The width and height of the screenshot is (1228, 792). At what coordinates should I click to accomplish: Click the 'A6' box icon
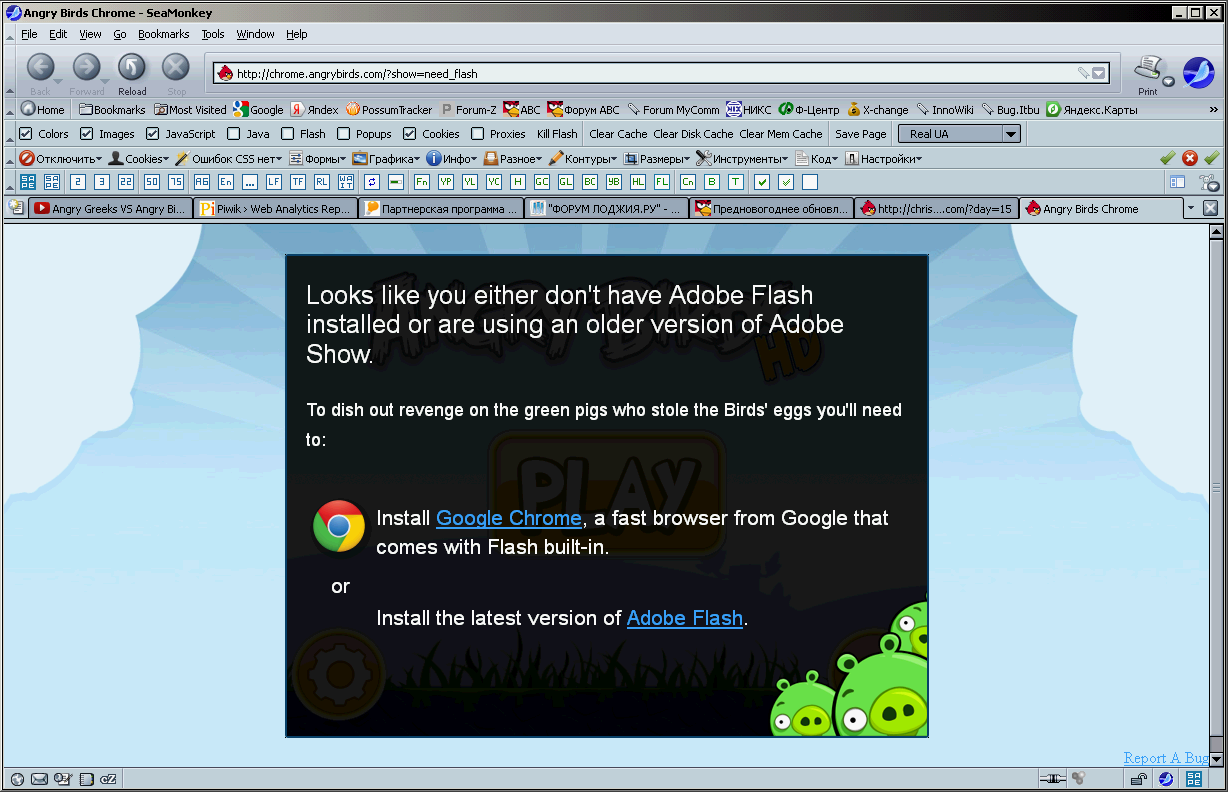[x=202, y=182]
